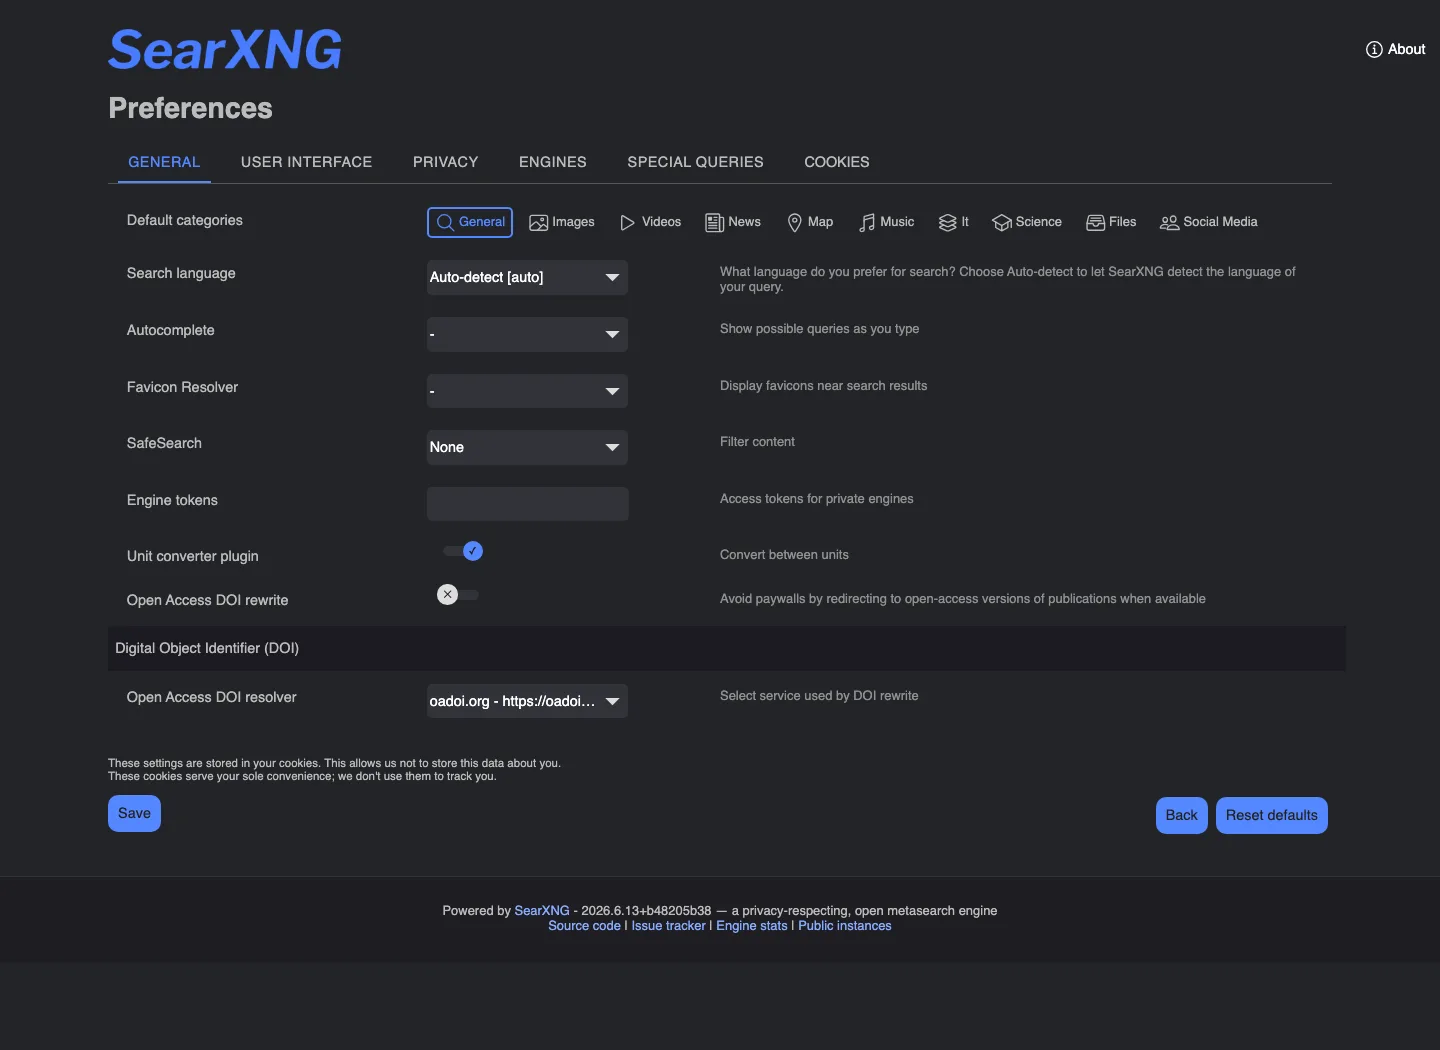The image size is (1440, 1050).
Task: Click the Social Media people icon
Action: pyautogui.click(x=1169, y=222)
